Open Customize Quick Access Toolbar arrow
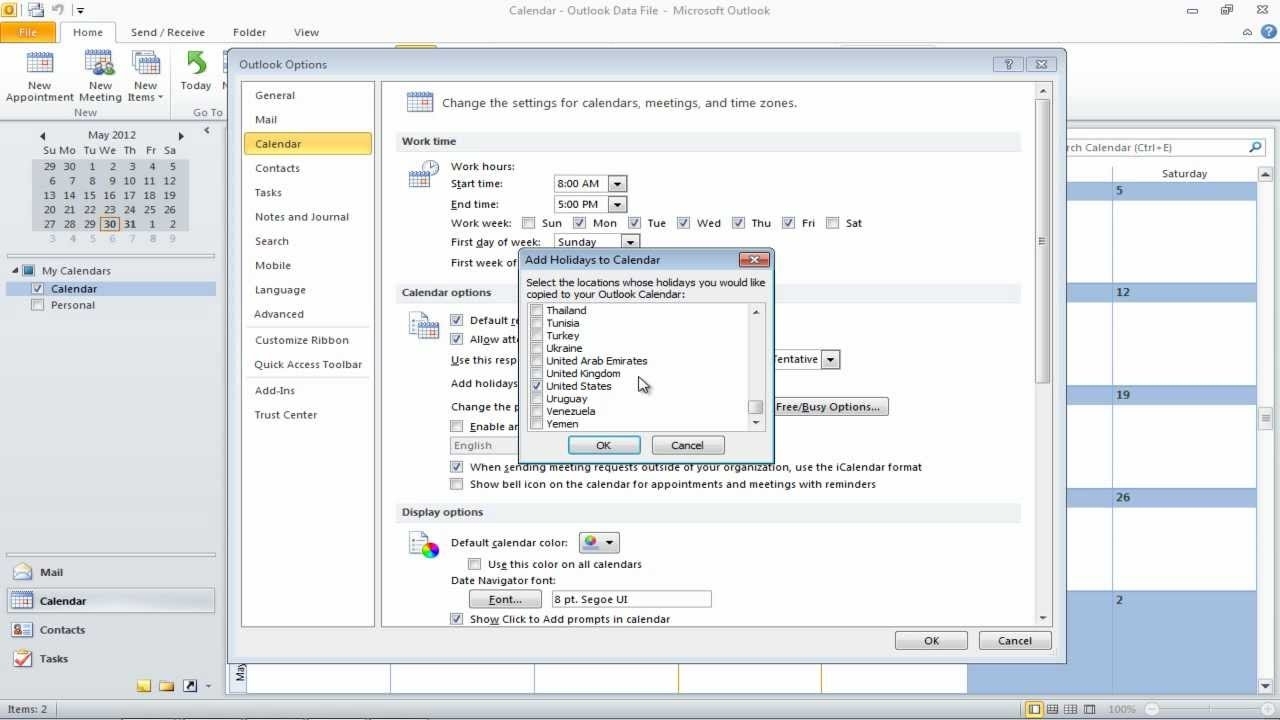1280x720 pixels. pyautogui.click(x=80, y=11)
